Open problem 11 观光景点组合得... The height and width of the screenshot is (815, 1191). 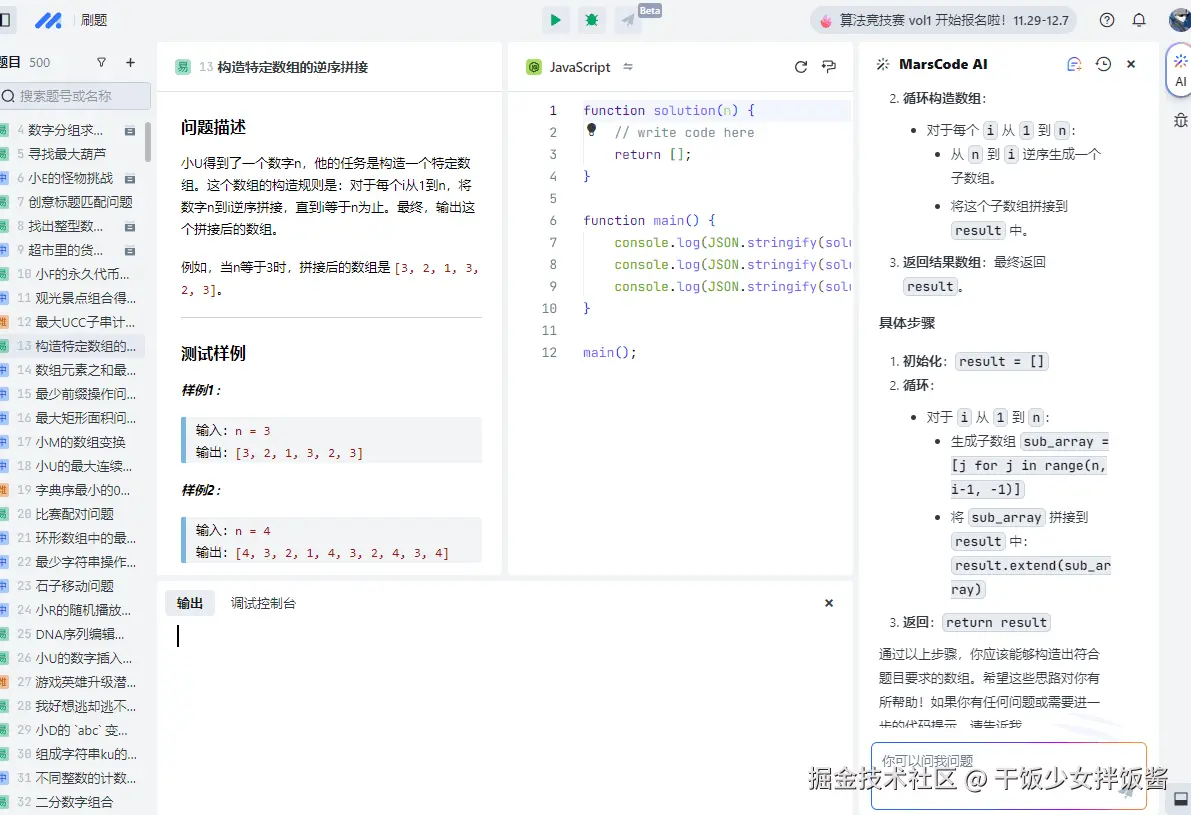pyautogui.click(x=85, y=298)
